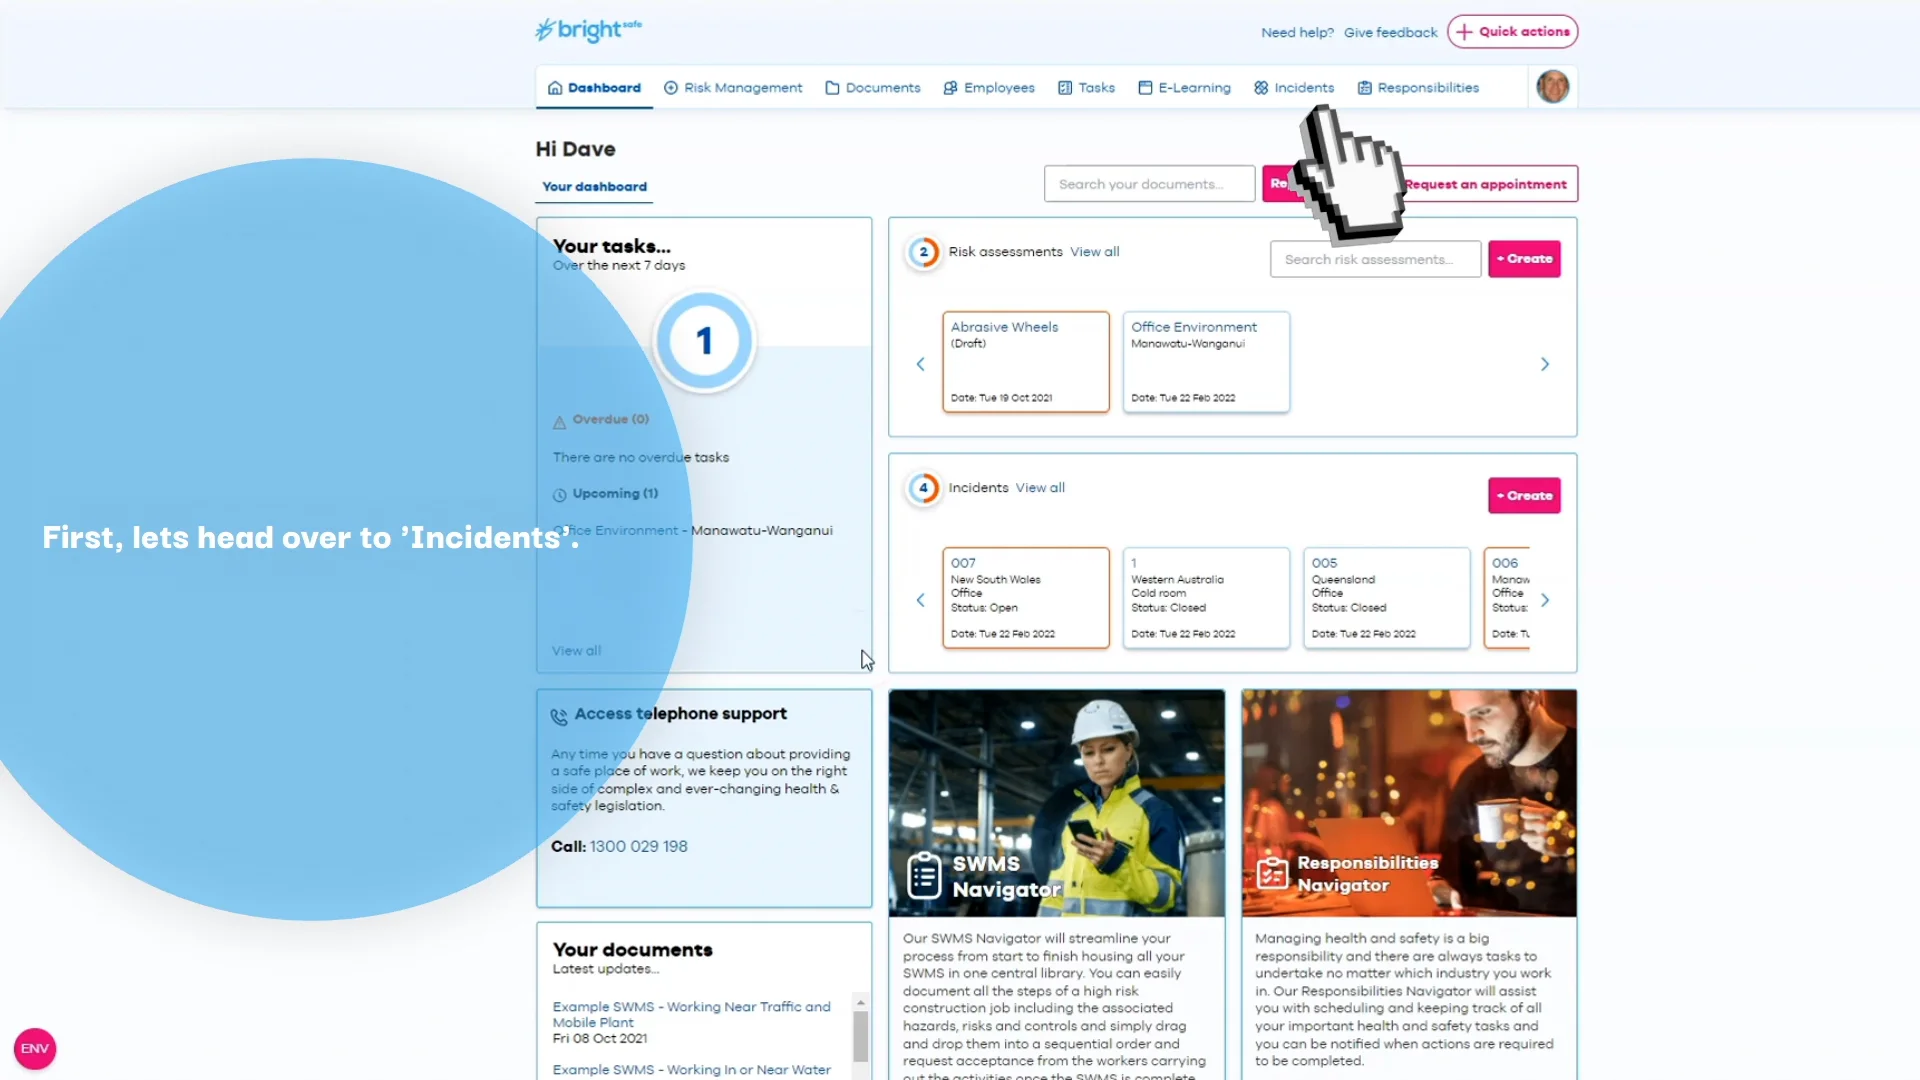The height and width of the screenshot is (1080, 1920).
Task: Open Example SWMS Working Near Traffic document
Action: pos(692,1015)
